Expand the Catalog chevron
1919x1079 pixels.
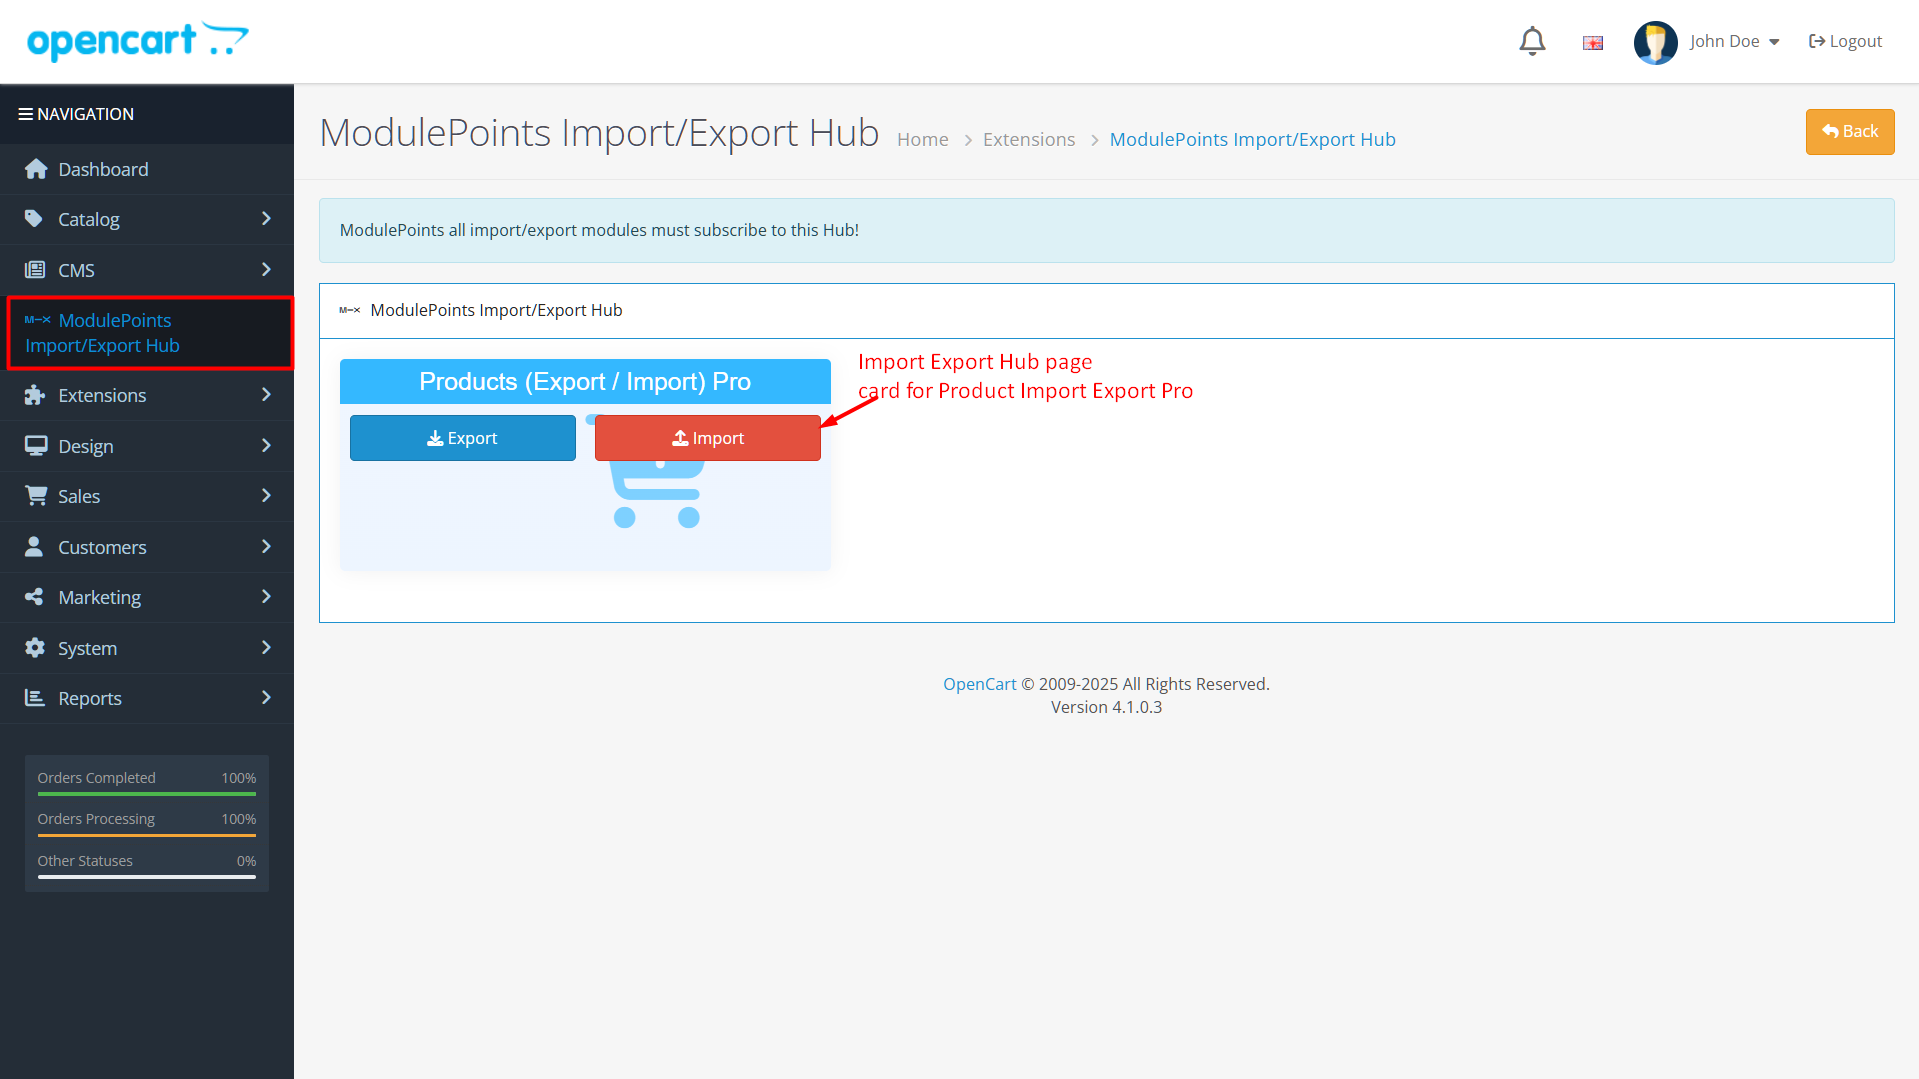coord(266,218)
